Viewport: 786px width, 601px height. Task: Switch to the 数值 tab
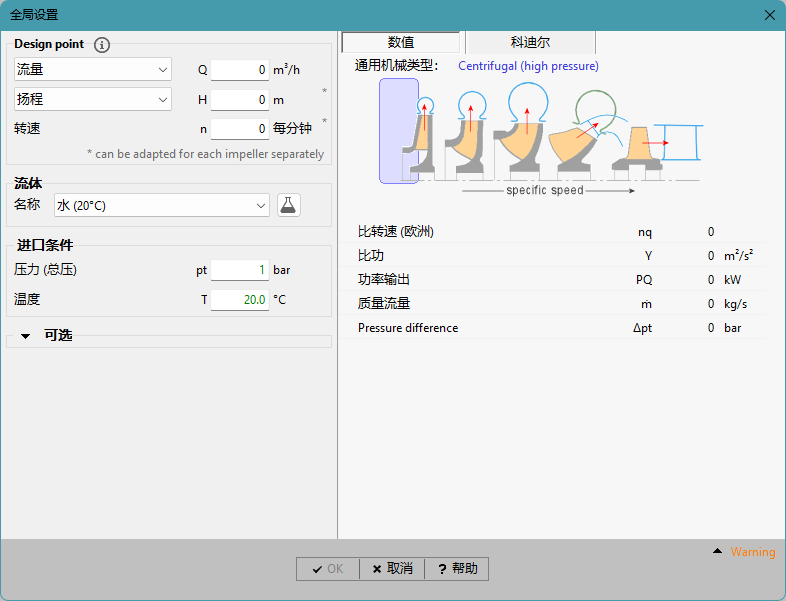[x=401, y=43]
